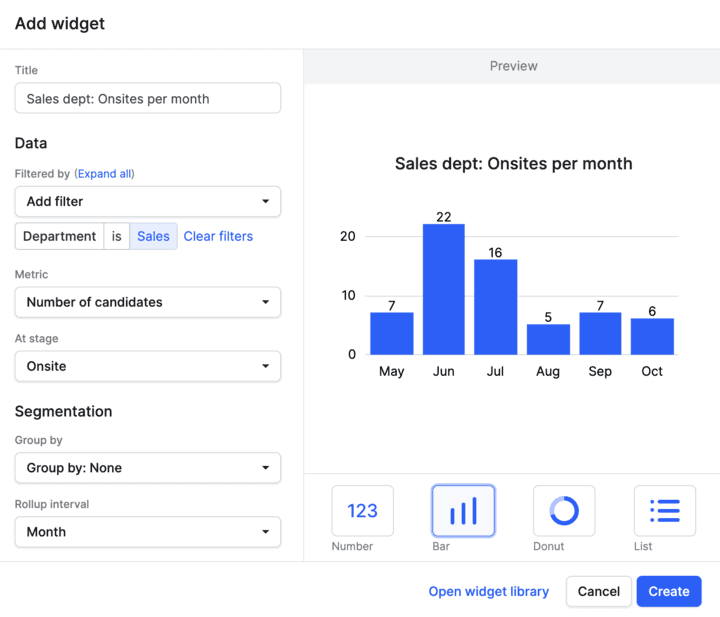Click the Expand all filters link
Image resolution: width=720 pixels, height=617 pixels.
tap(104, 174)
